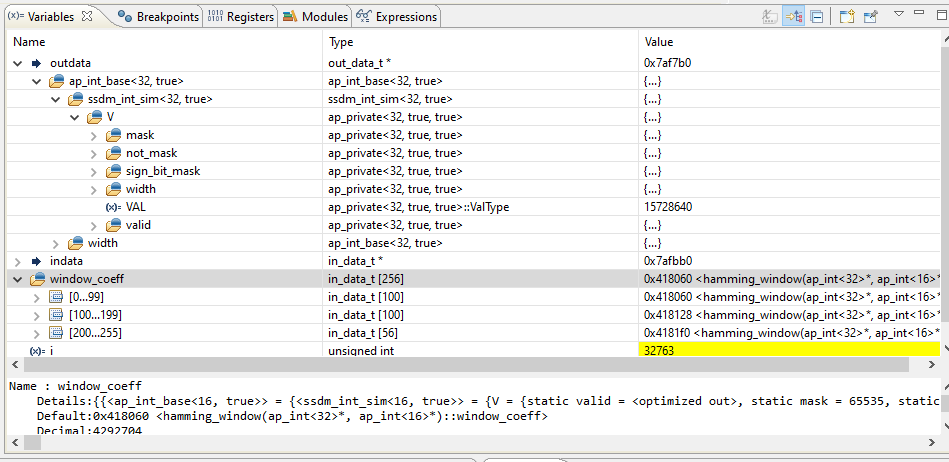This screenshot has width=949, height=462.
Task: Close the Variables tab with X
Action: pos(87,17)
